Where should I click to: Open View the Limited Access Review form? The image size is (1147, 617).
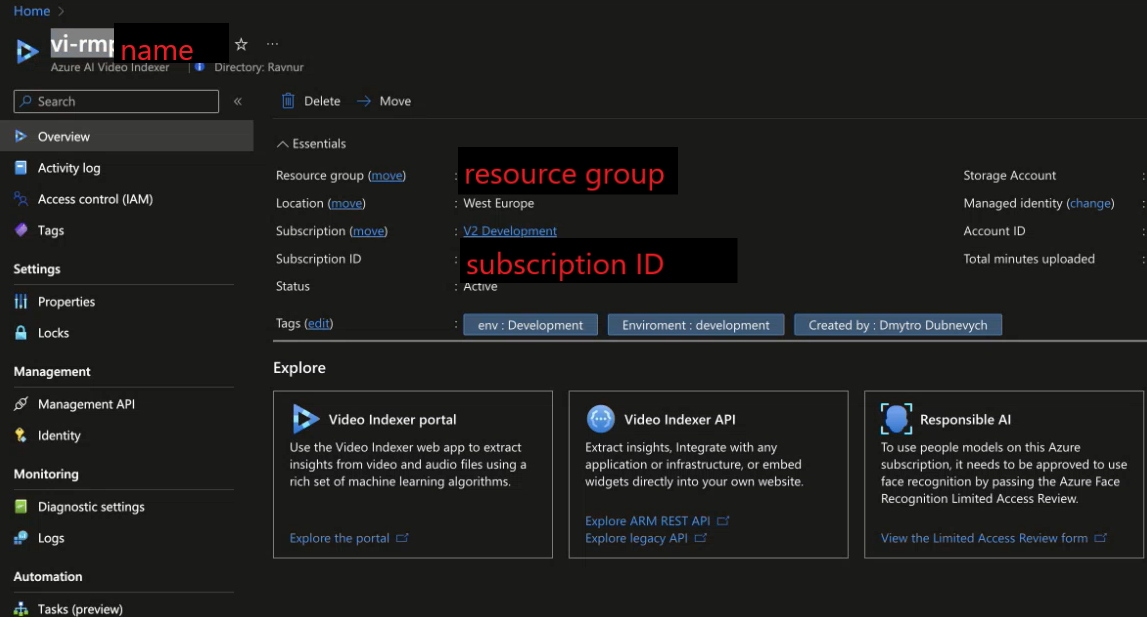(x=984, y=538)
